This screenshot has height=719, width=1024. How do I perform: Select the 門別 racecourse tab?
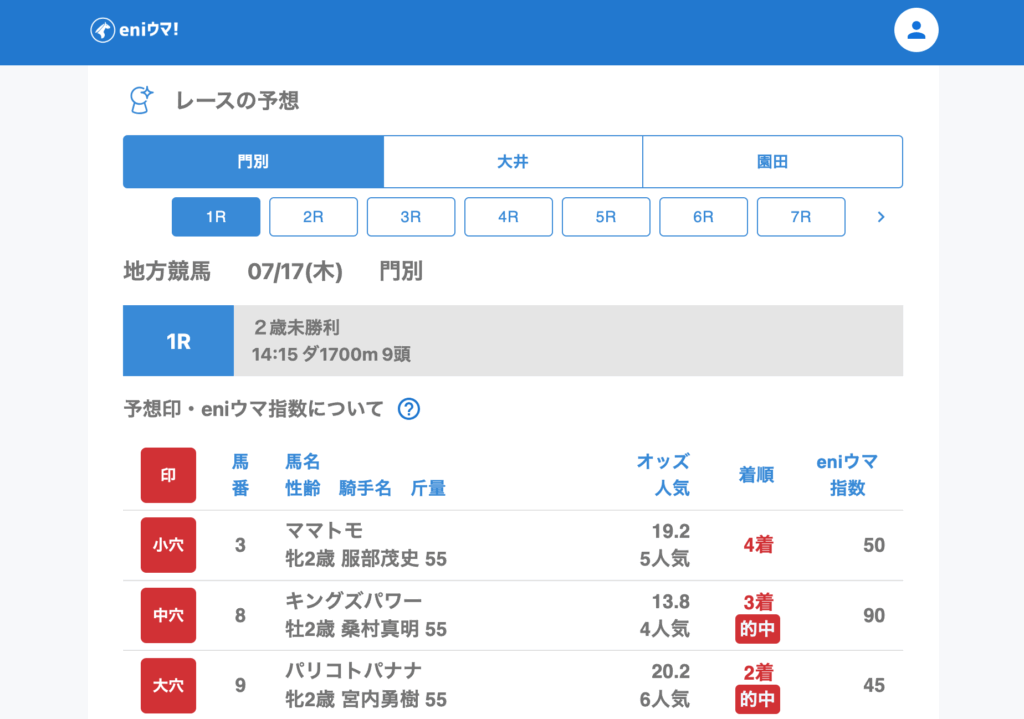[253, 162]
